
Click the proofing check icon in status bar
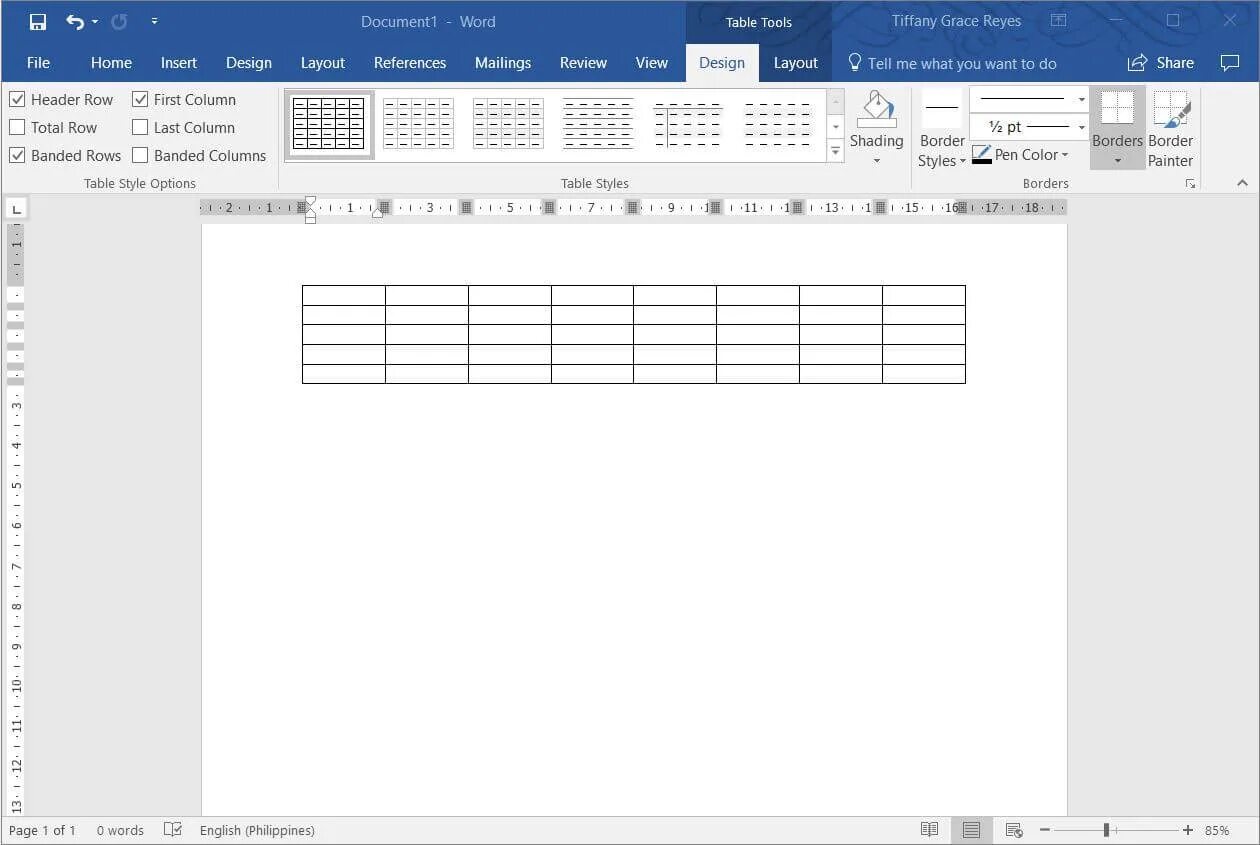tap(173, 829)
